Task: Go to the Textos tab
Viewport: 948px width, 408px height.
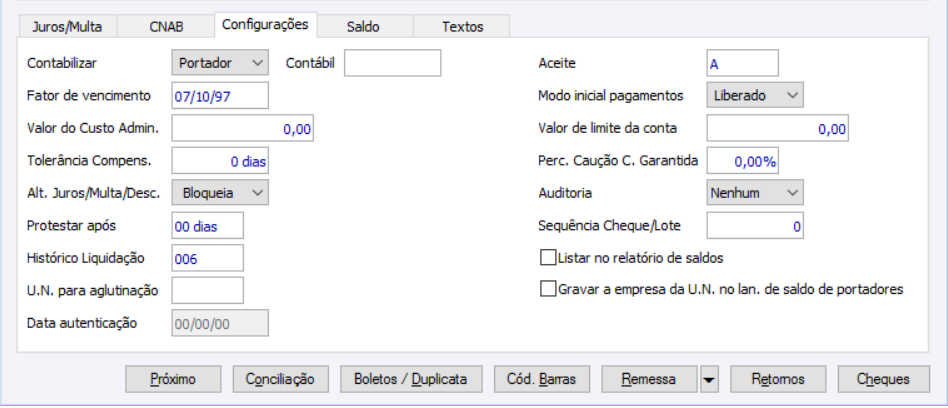Action: coord(461,26)
